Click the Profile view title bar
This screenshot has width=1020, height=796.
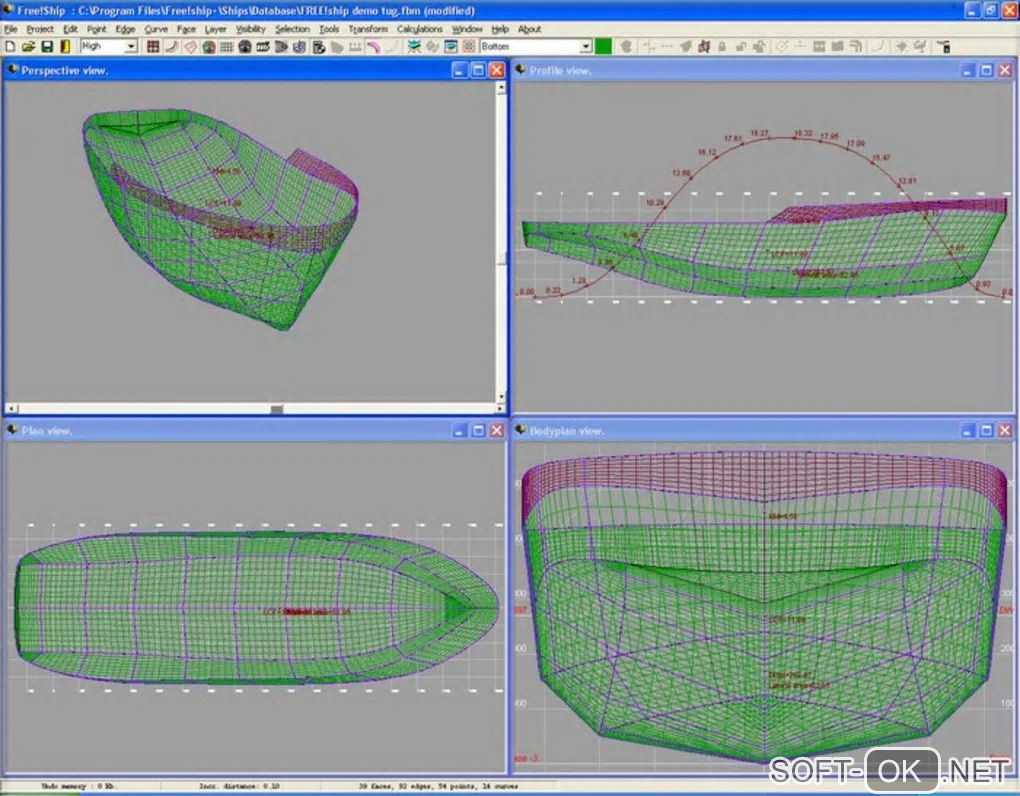[x=764, y=70]
